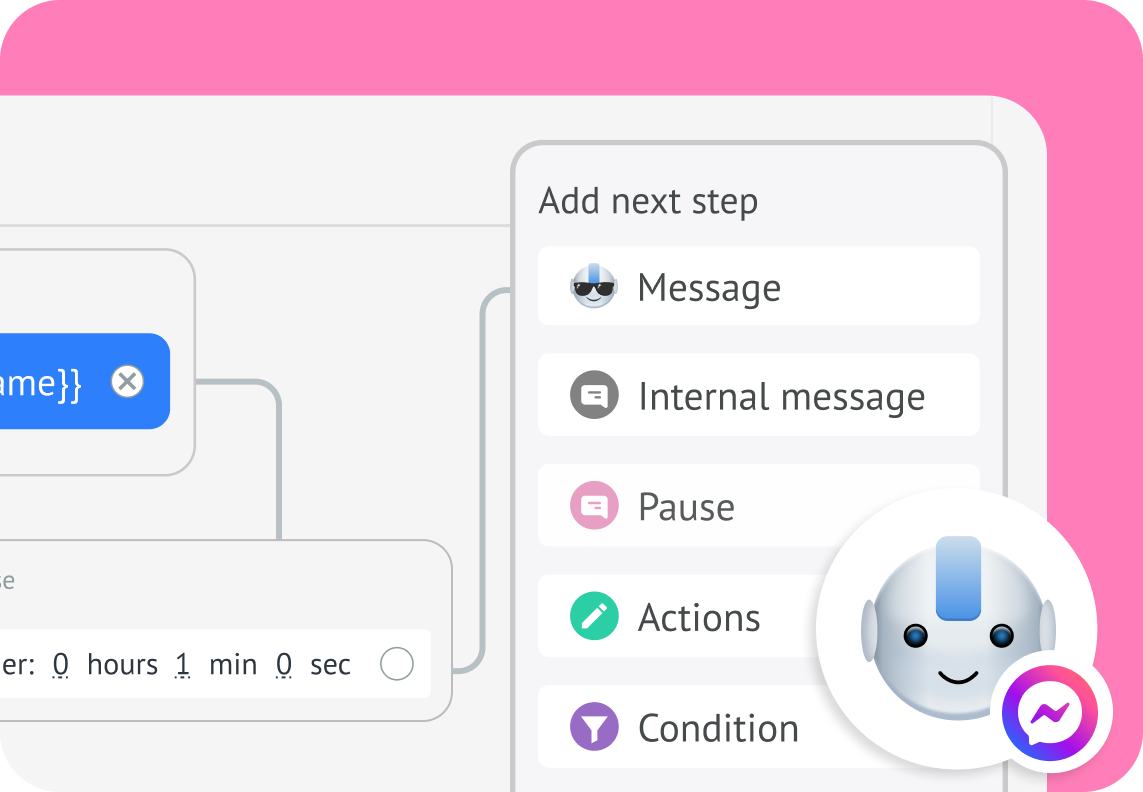
Task: Choose the Message step option
Action: [758, 286]
